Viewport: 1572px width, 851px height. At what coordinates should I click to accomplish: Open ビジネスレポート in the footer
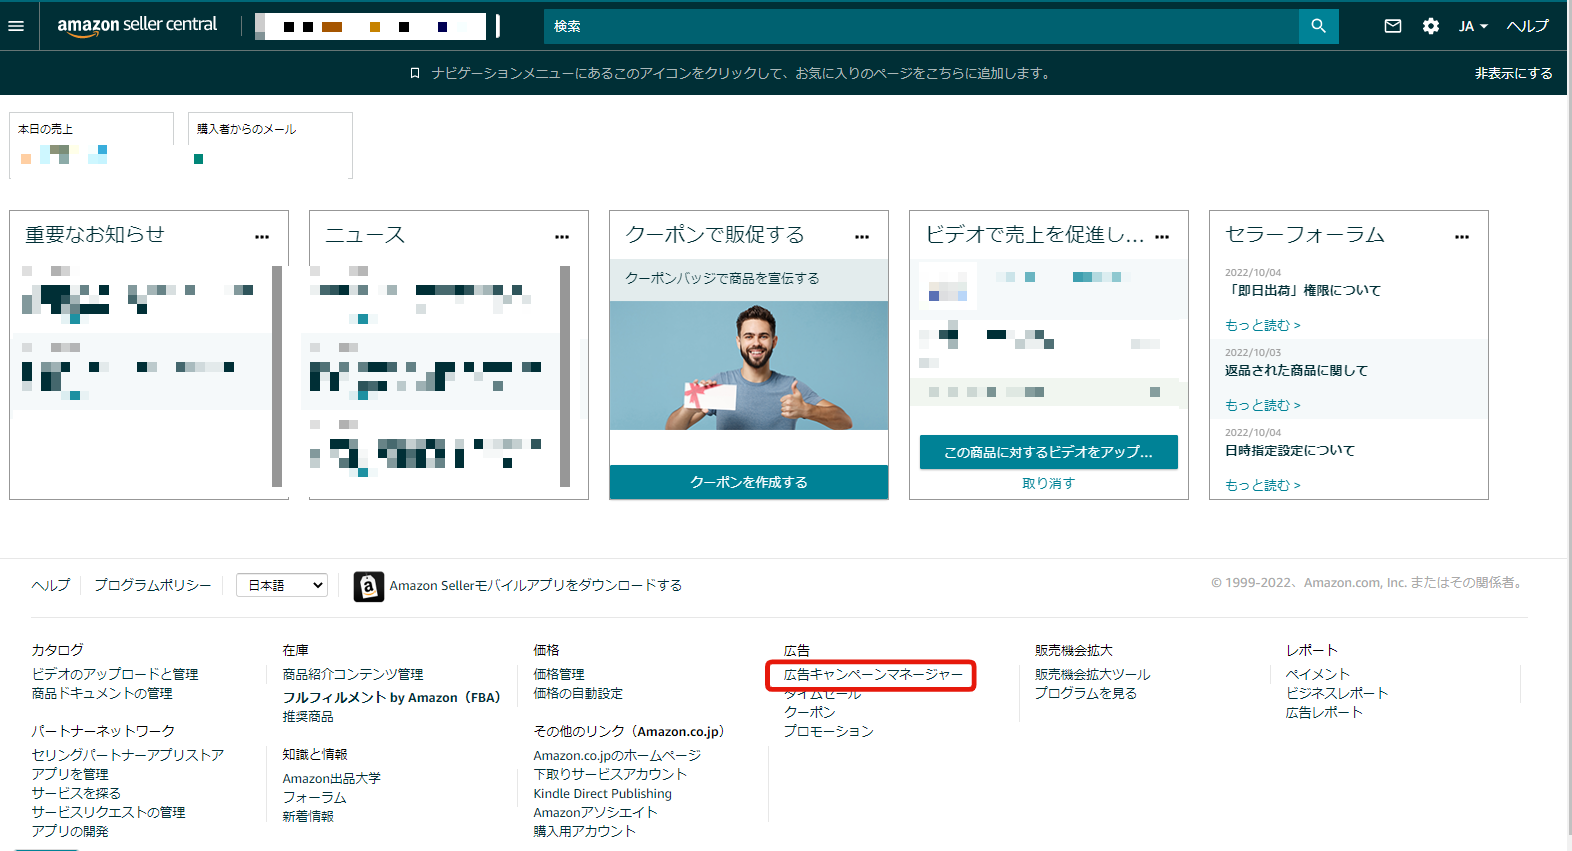[1336, 693]
